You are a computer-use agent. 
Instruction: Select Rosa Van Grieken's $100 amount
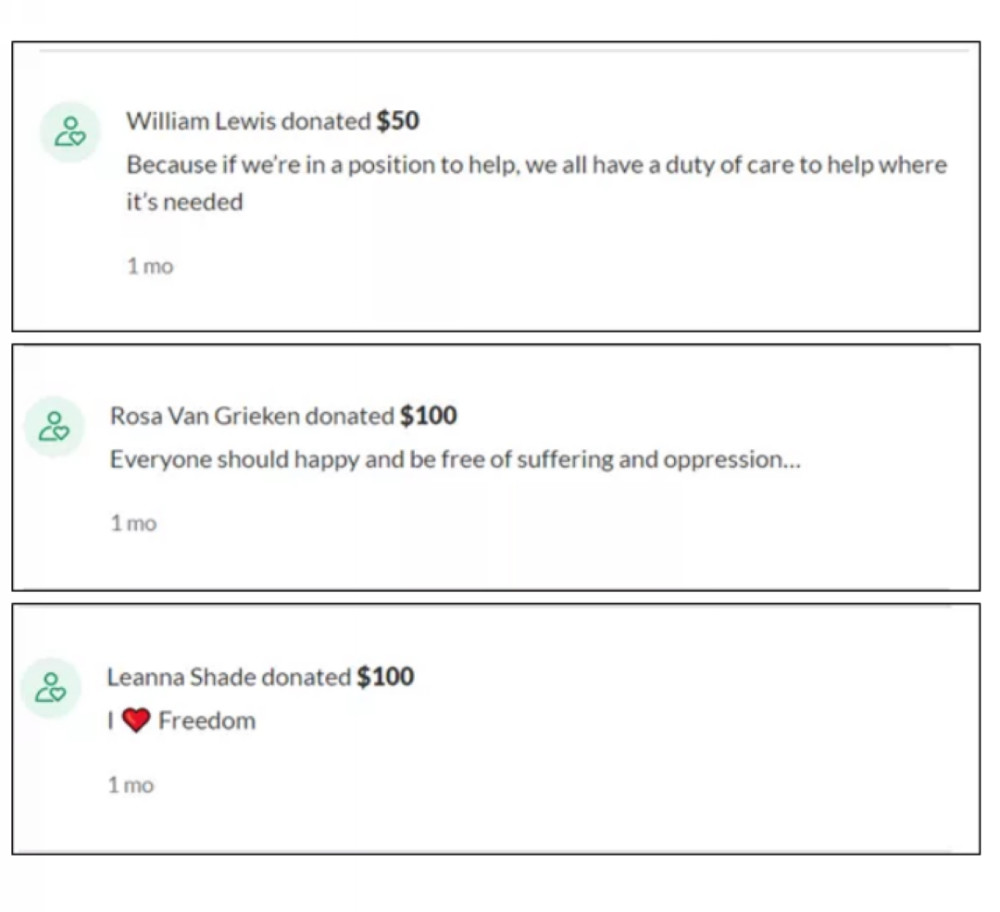[429, 416]
